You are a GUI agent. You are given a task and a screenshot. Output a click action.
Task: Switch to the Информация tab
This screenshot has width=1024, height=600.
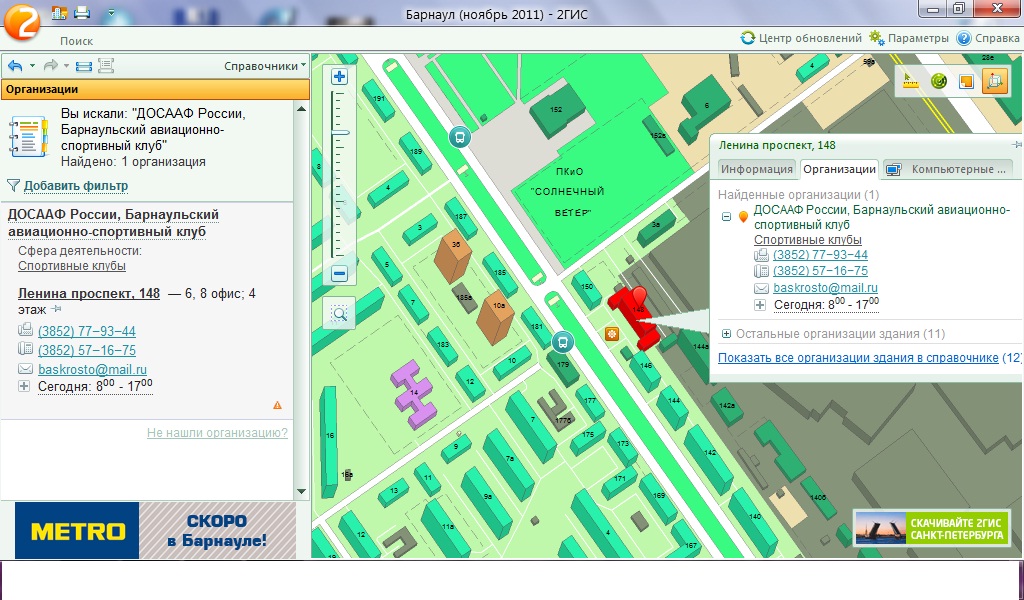point(756,169)
